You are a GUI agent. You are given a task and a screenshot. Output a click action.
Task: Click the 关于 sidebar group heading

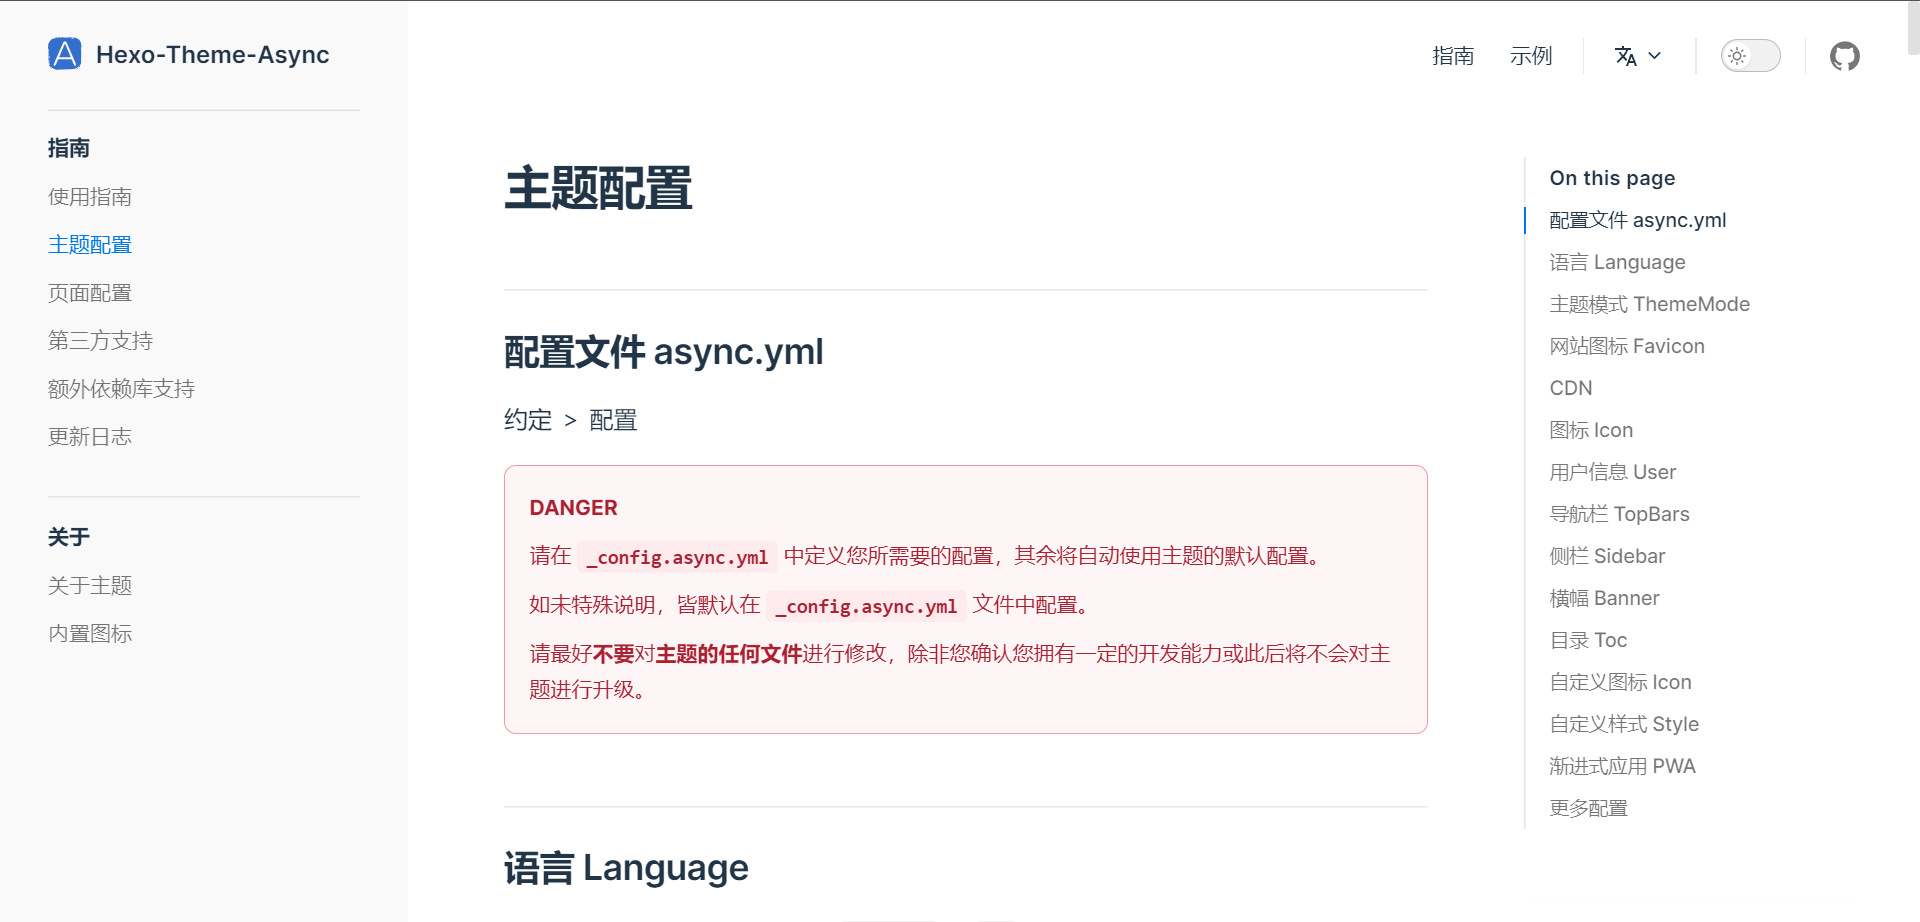[x=69, y=537]
